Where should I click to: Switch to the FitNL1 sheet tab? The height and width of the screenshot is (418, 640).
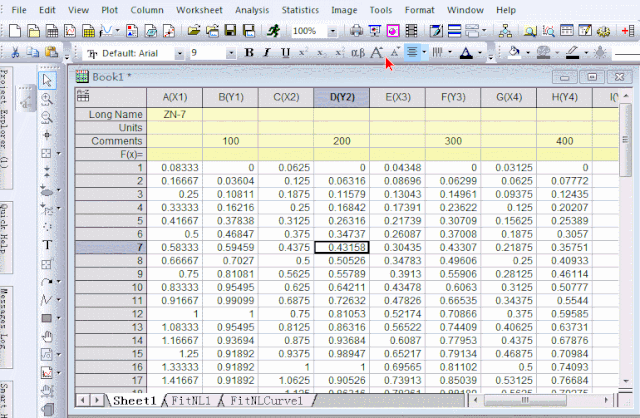192,400
